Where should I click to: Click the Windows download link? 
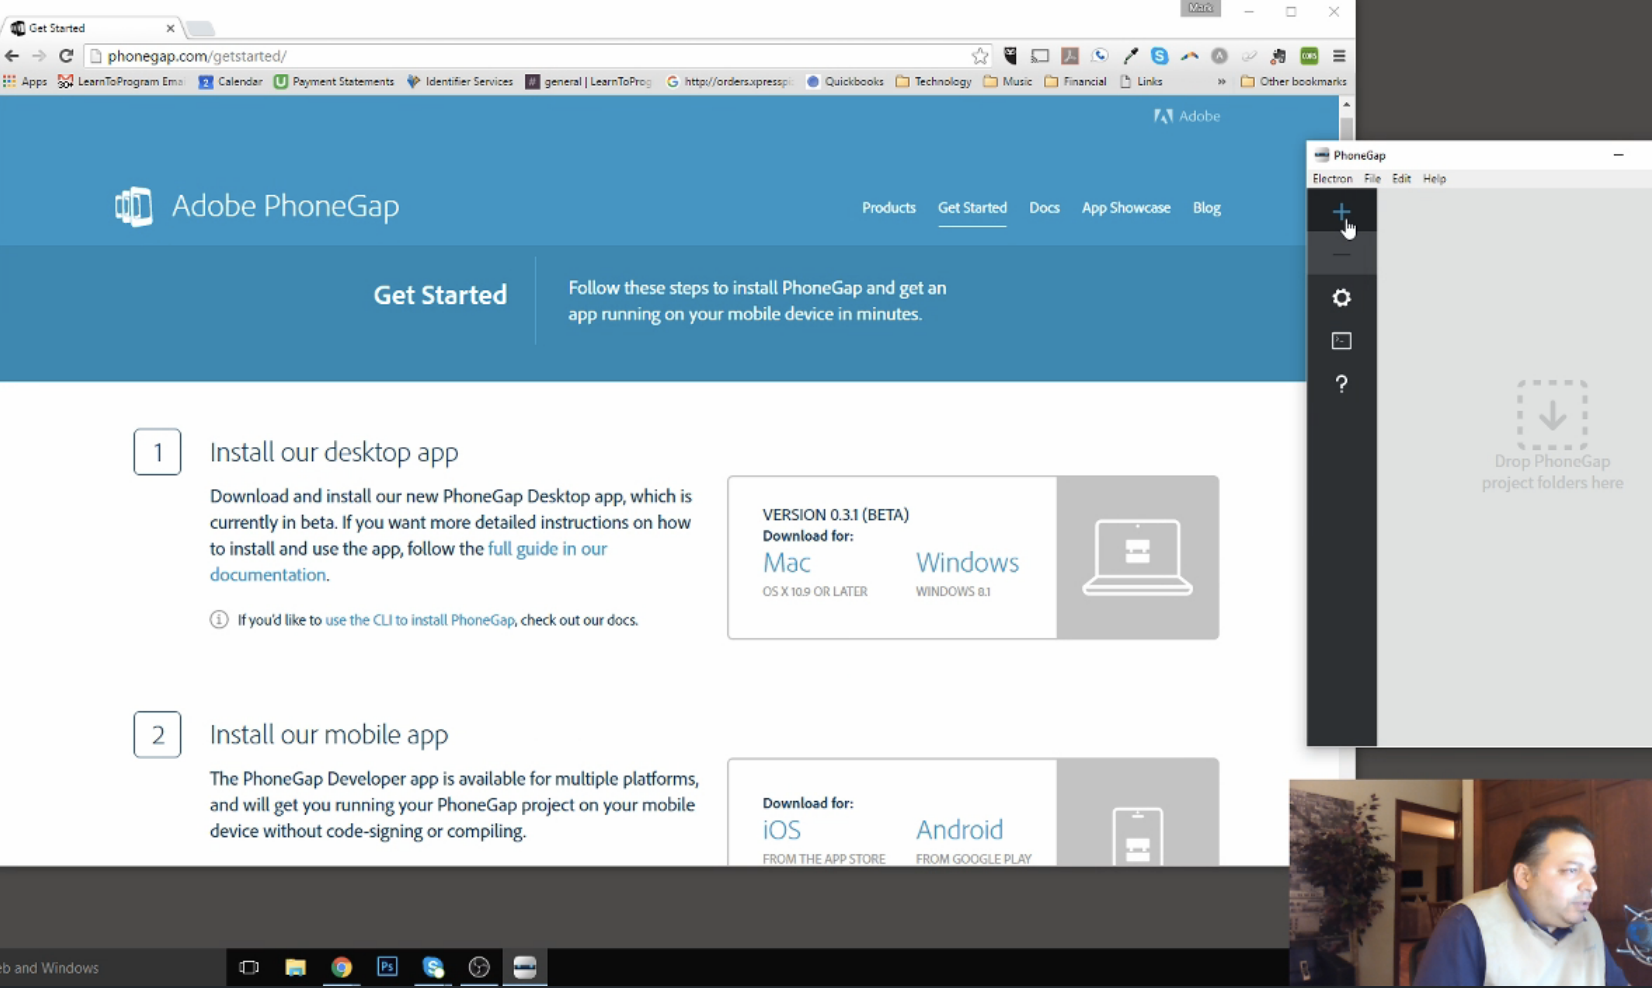967,563
